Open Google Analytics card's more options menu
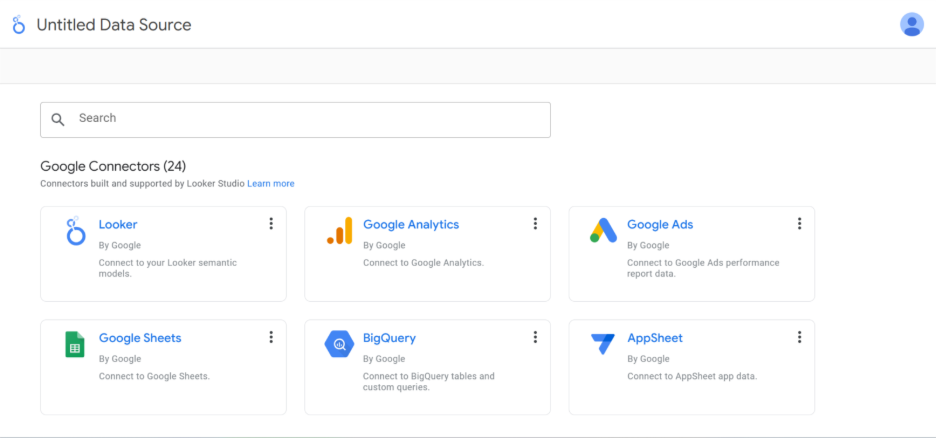This screenshot has width=936, height=438. click(x=535, y=224)
